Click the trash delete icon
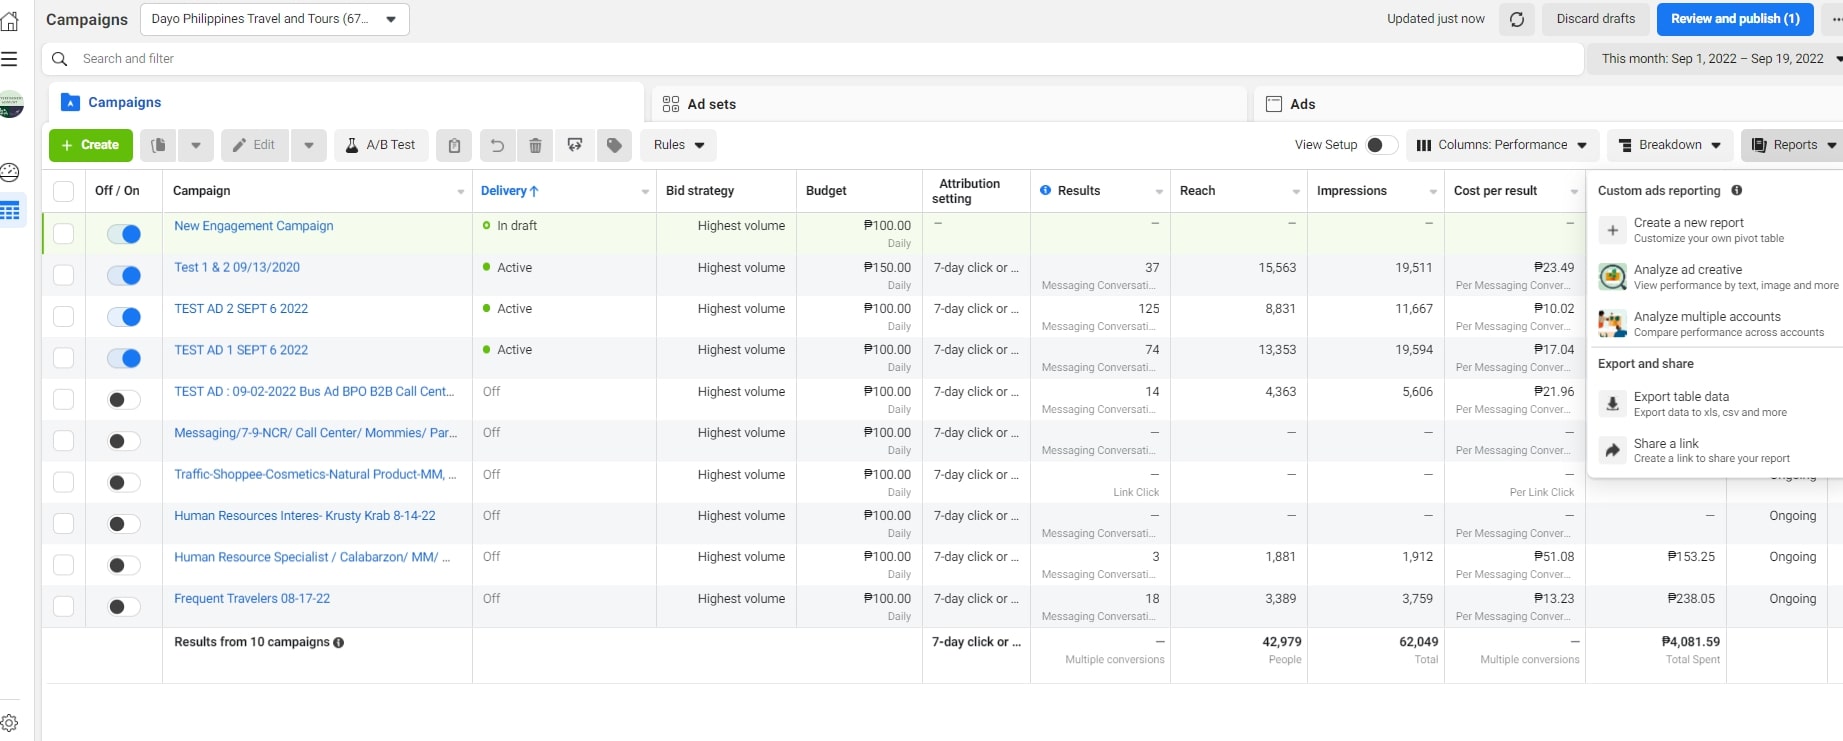1843x741 pixels. 535,145
